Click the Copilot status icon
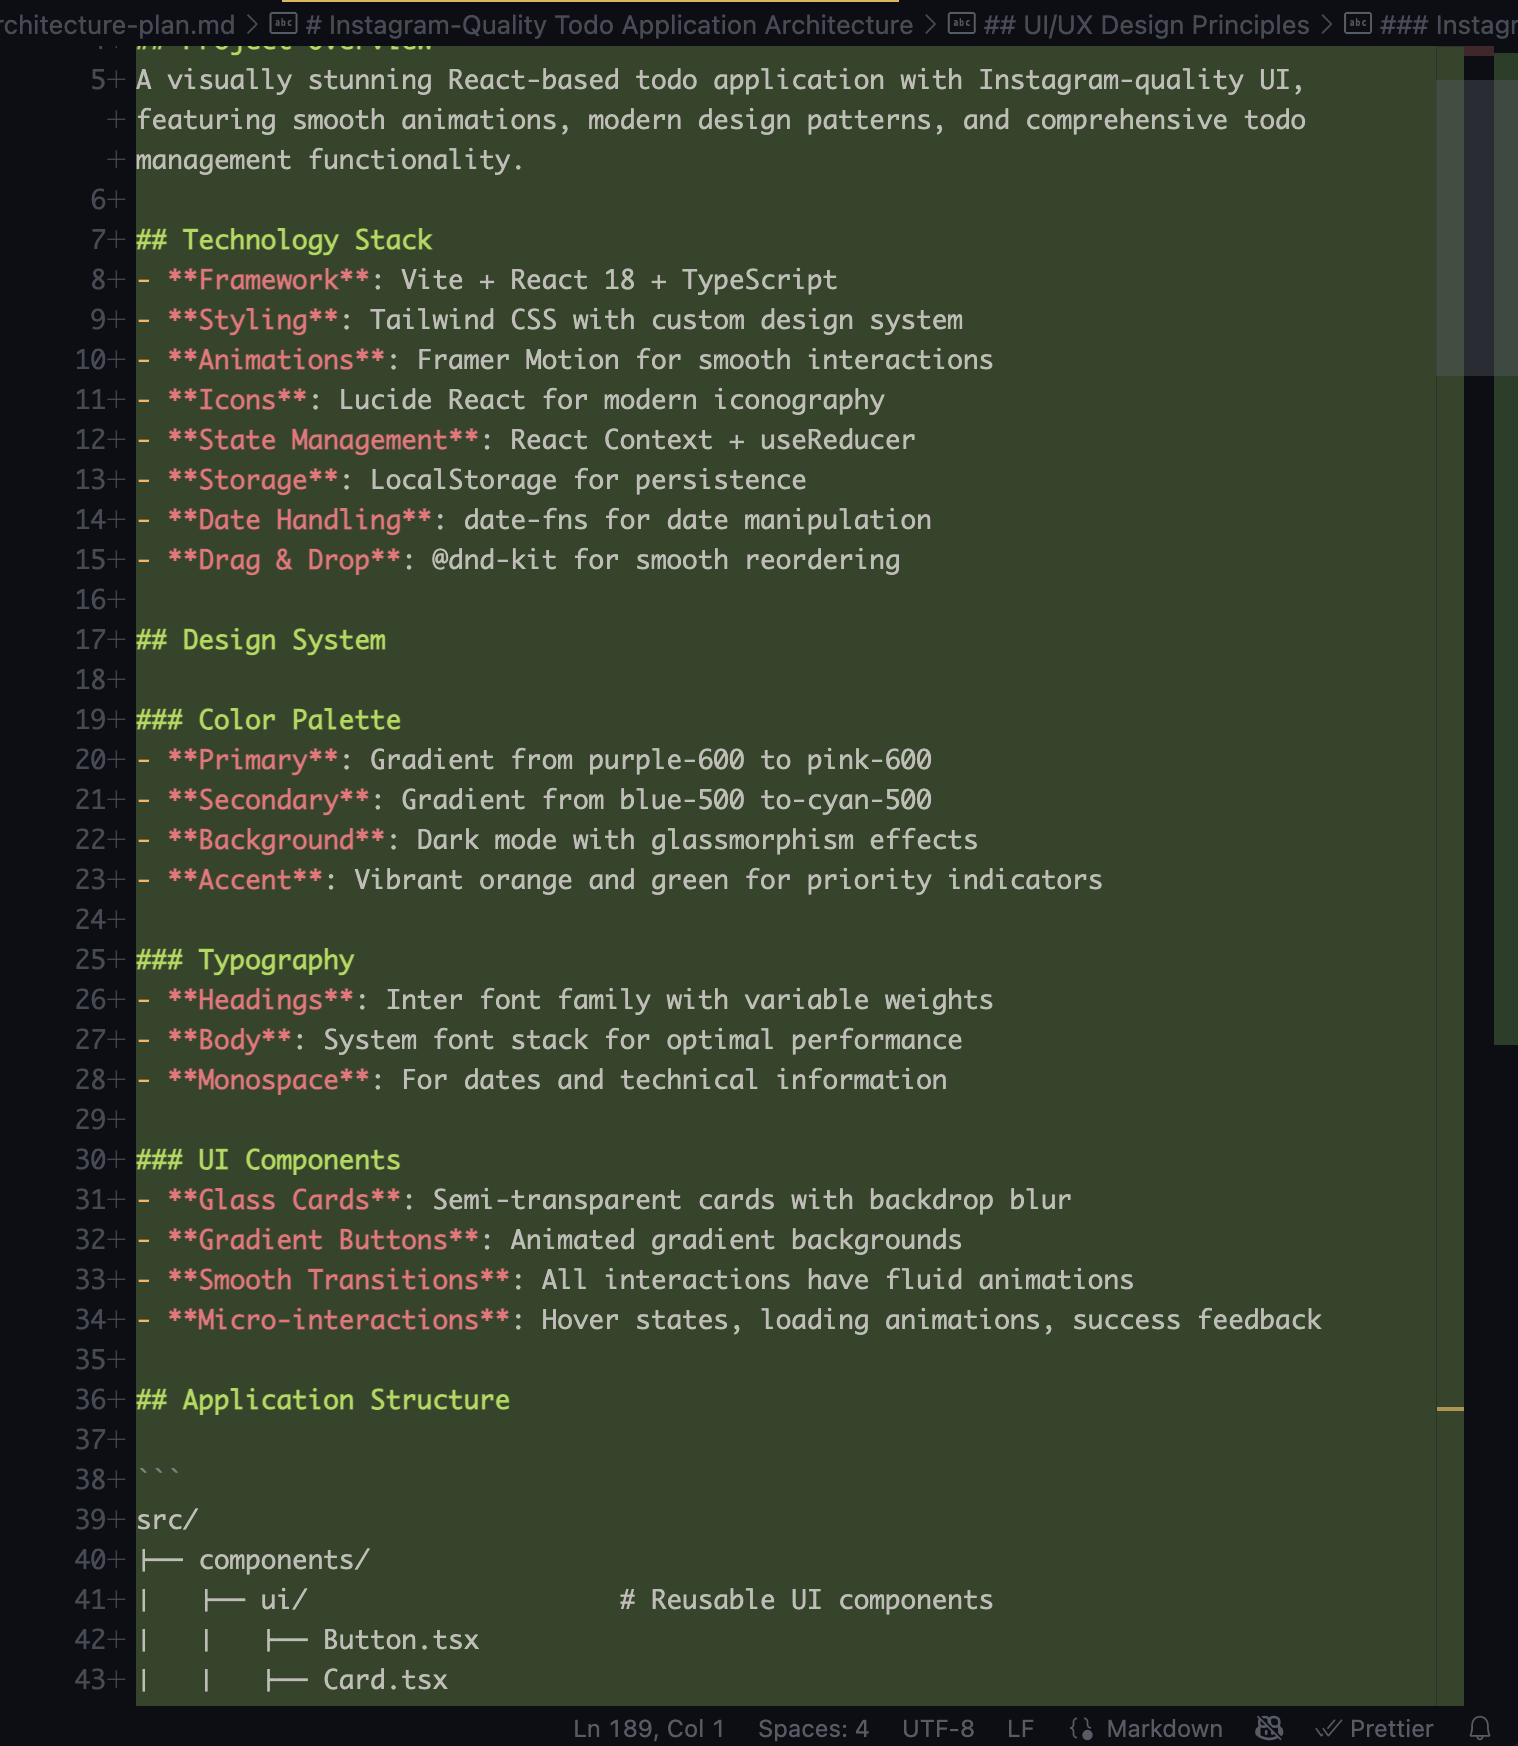This screenshot has height=1746, width=1518. (1269, 1728)
